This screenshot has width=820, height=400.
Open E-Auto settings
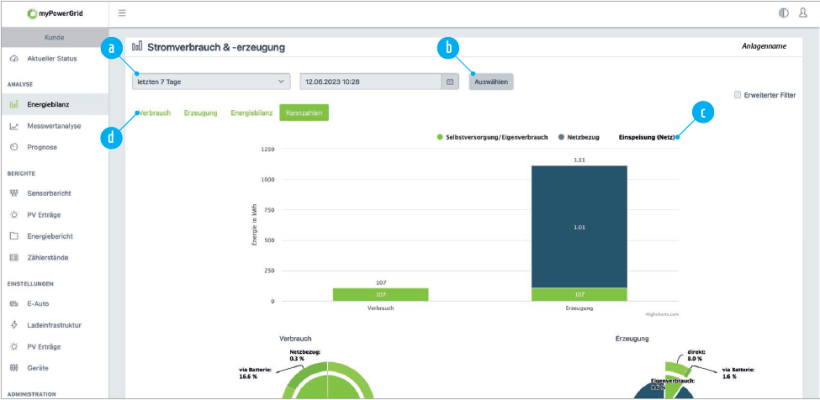pos(40,302)
